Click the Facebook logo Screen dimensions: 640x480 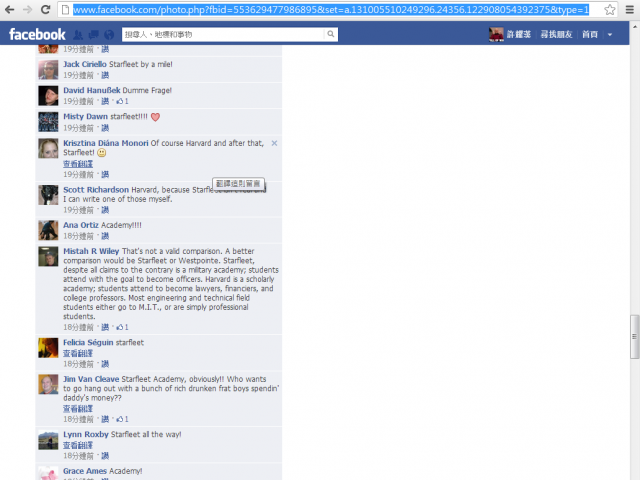coord(37,35)
